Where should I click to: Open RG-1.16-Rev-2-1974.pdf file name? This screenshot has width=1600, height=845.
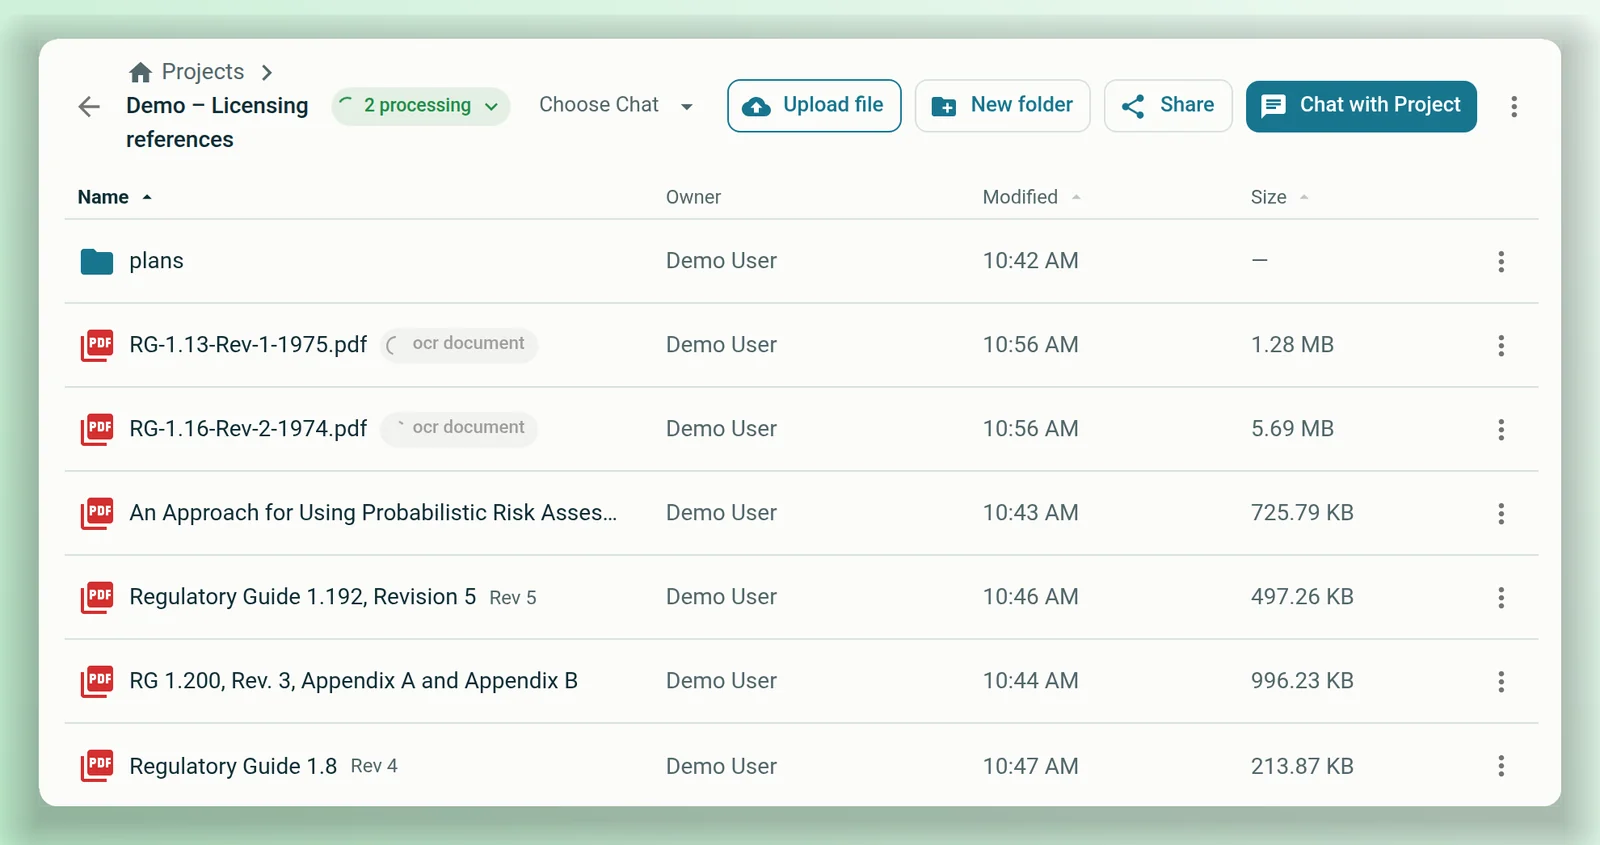coord(248,429)
